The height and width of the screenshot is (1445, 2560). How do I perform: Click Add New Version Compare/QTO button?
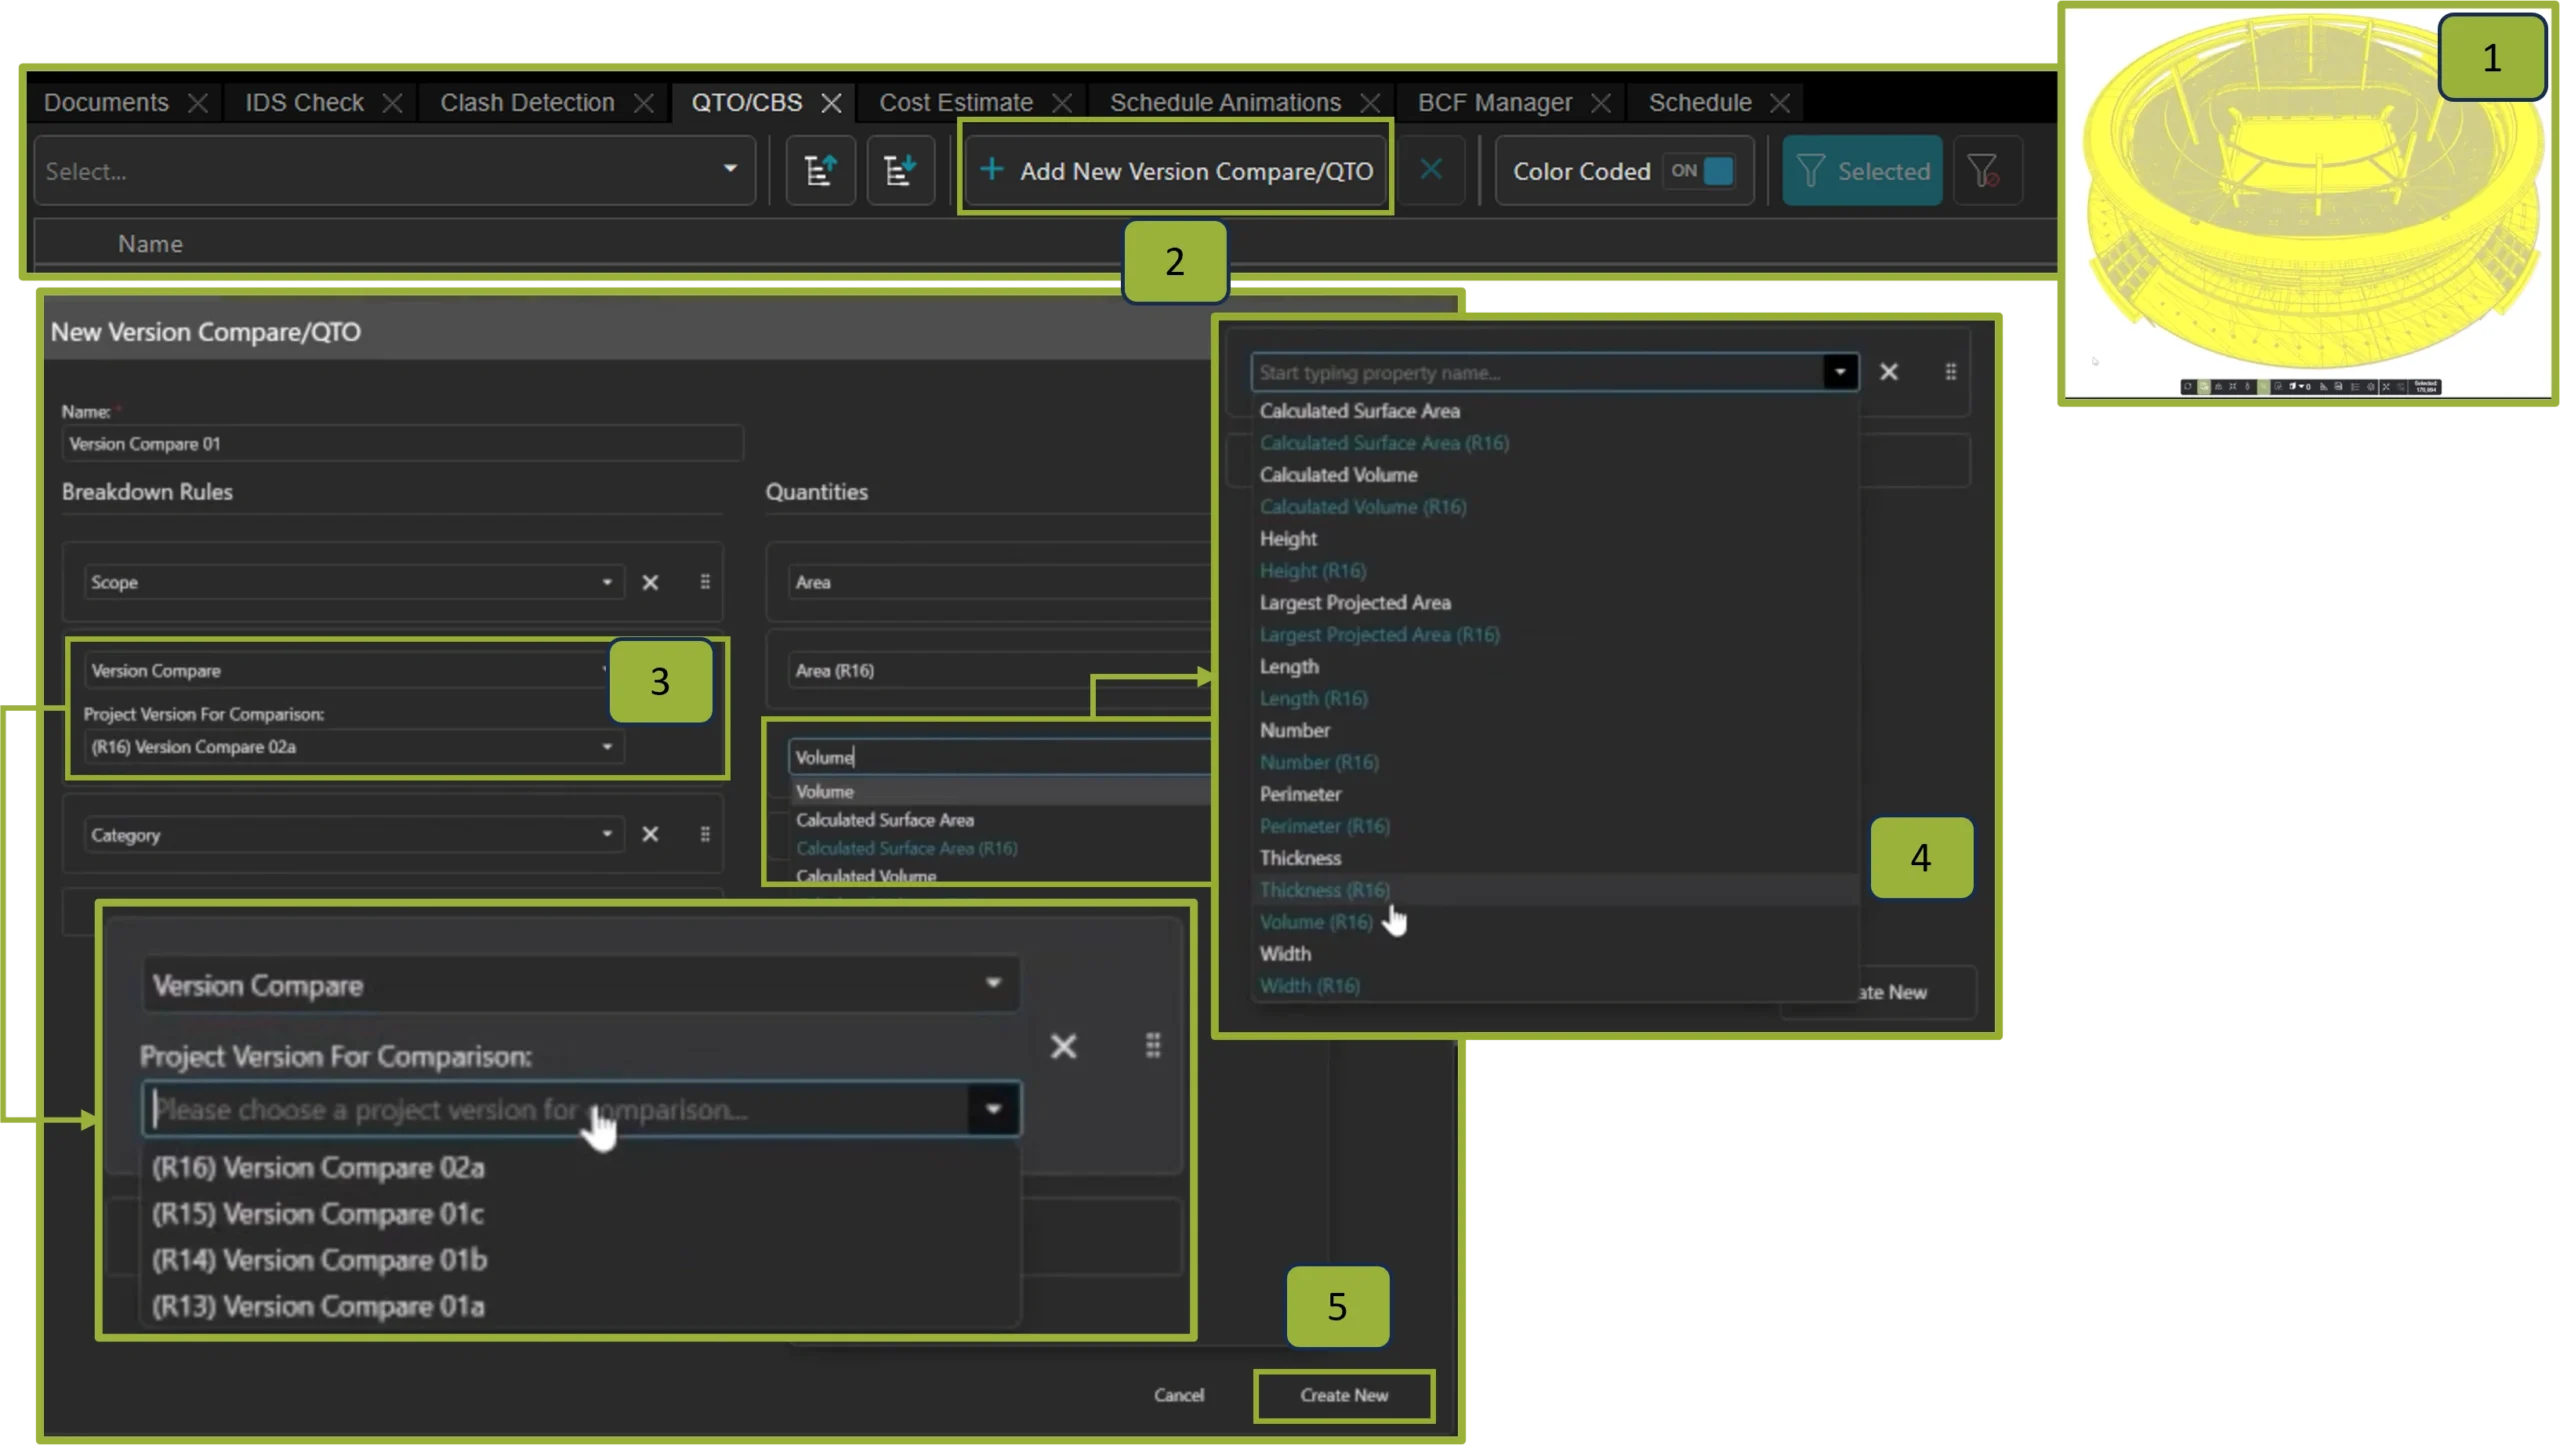tap(1176, 171)
